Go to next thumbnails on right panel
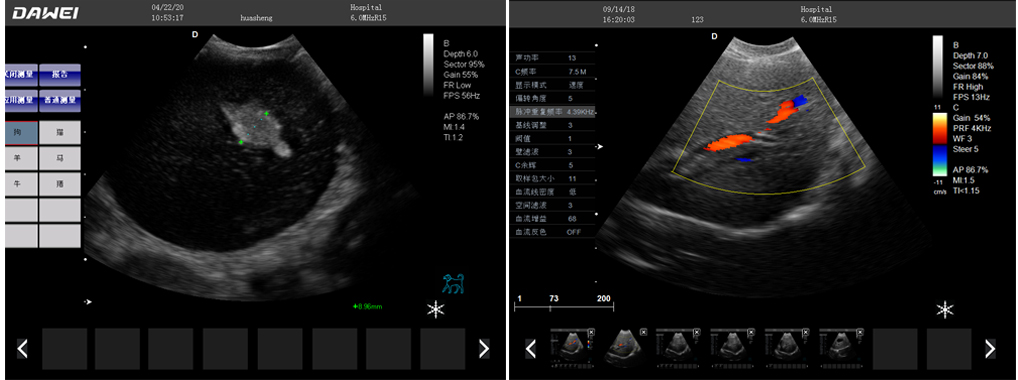 [x=990, y=349]
